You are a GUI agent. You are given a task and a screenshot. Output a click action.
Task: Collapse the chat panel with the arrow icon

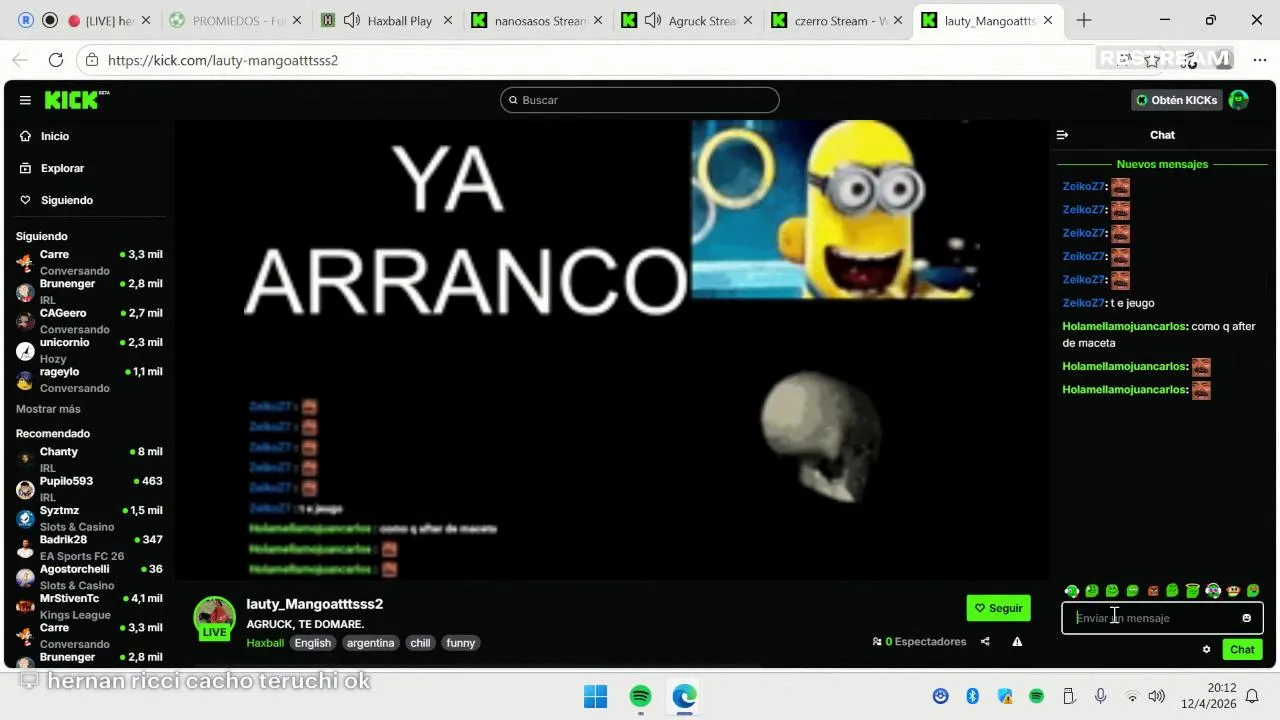coord(1062,135)
